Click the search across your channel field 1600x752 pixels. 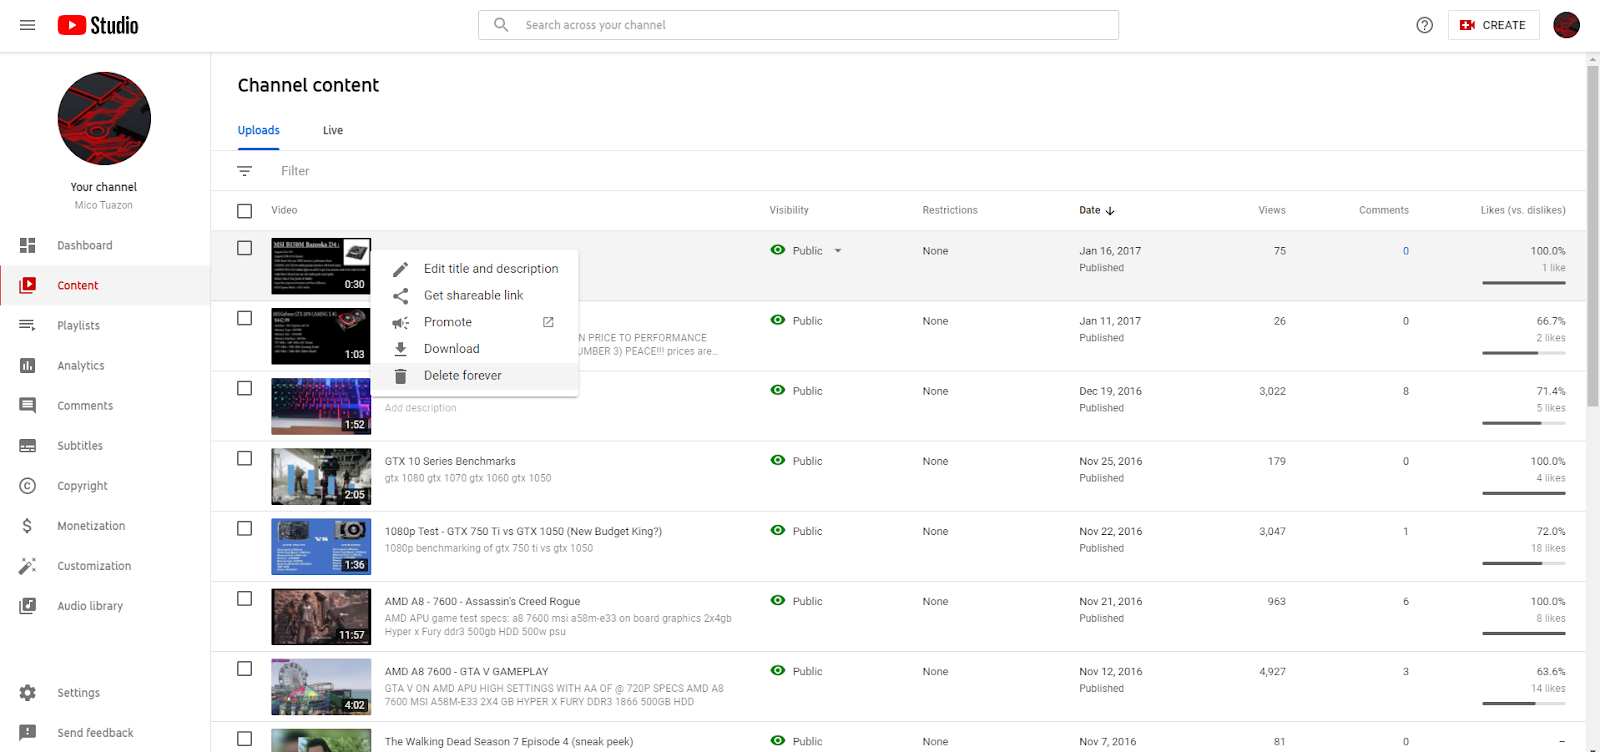pyautogui.click(x=810, y=25)
